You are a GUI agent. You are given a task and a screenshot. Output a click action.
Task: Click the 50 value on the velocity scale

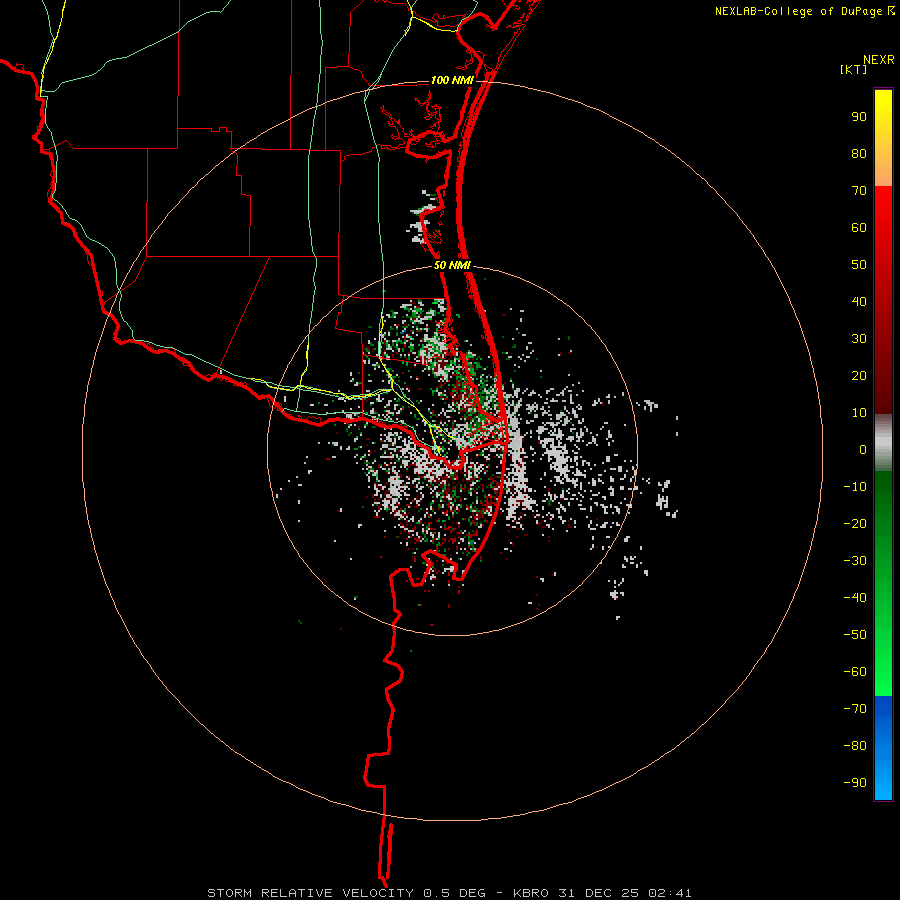click(x=859, y=265)
